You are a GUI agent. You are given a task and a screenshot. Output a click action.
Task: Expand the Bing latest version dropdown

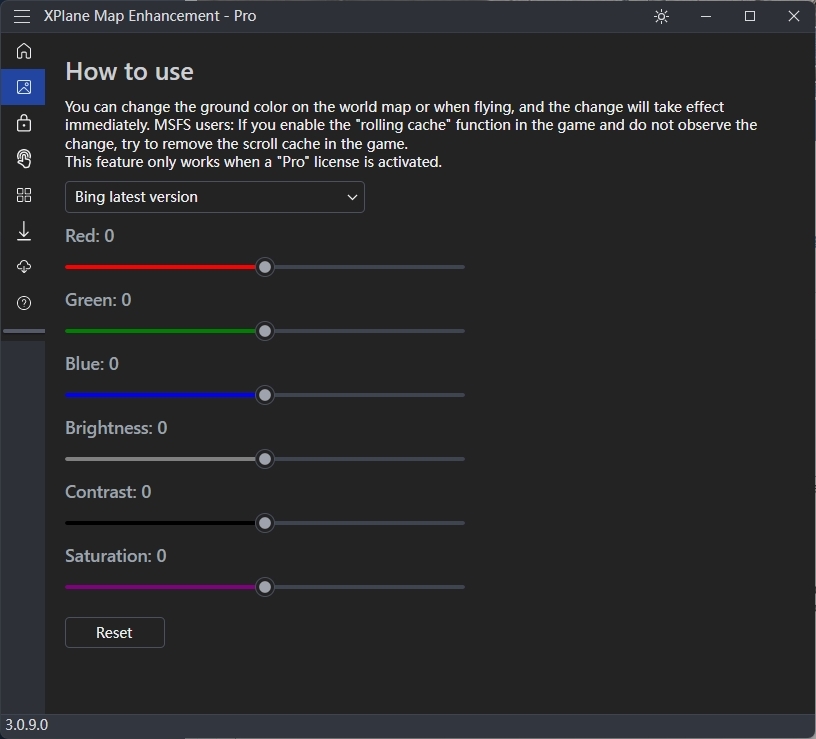click(214, 197)
